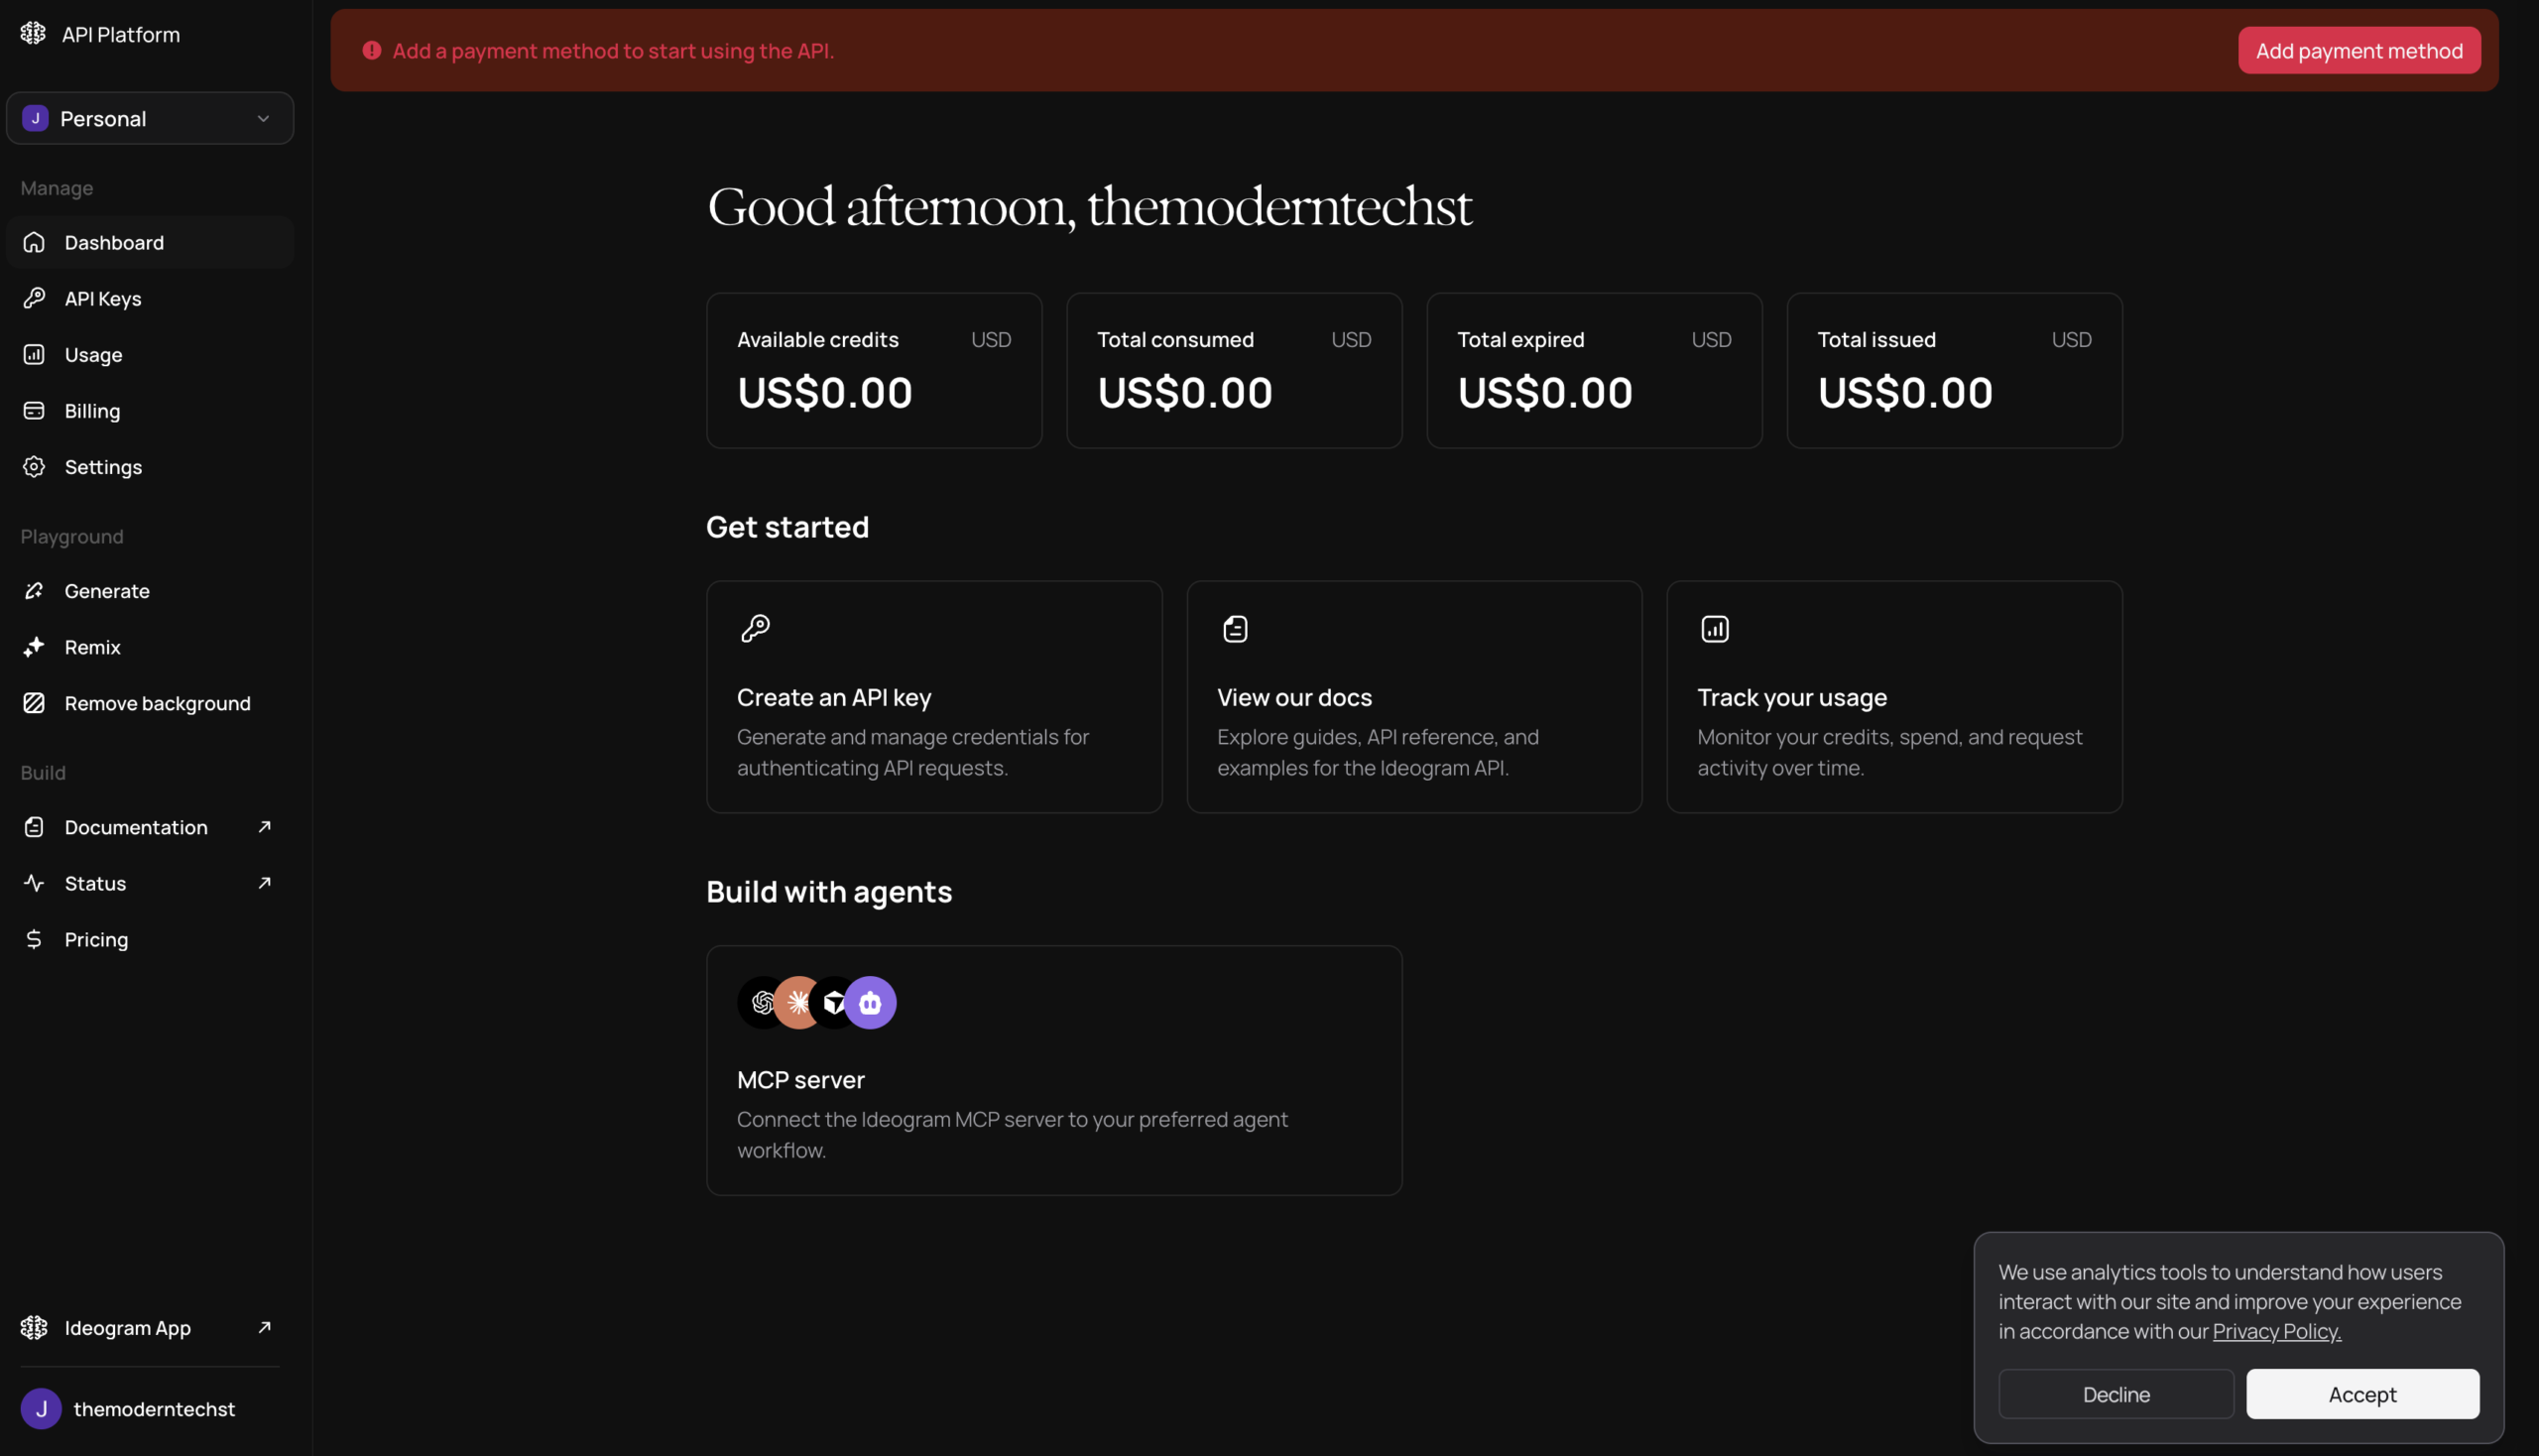Click the API Platform title text

click(121, 34)
